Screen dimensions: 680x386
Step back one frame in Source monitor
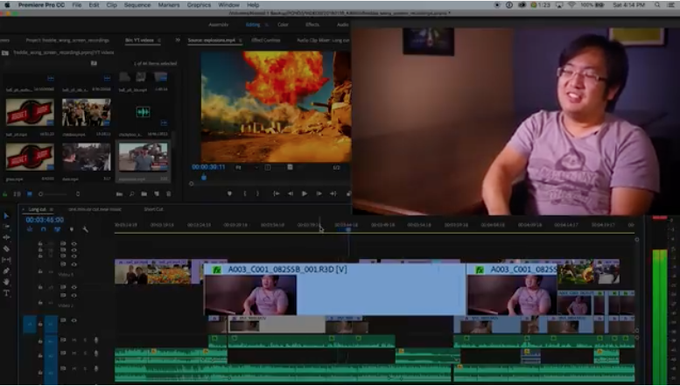click(x=290, y=193)
